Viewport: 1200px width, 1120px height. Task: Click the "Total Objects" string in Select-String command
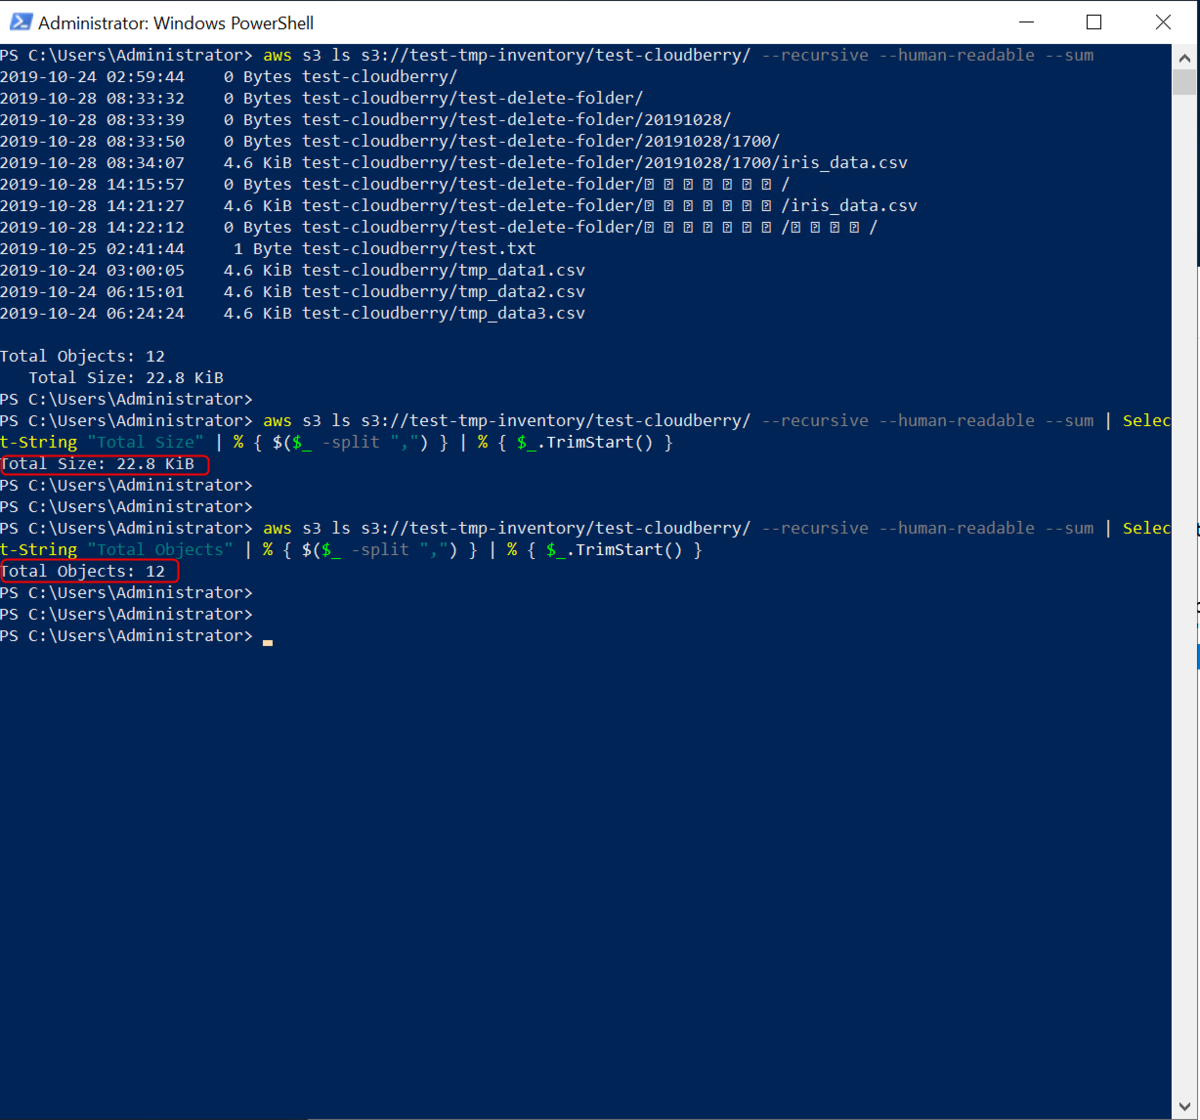click(160, 549)
